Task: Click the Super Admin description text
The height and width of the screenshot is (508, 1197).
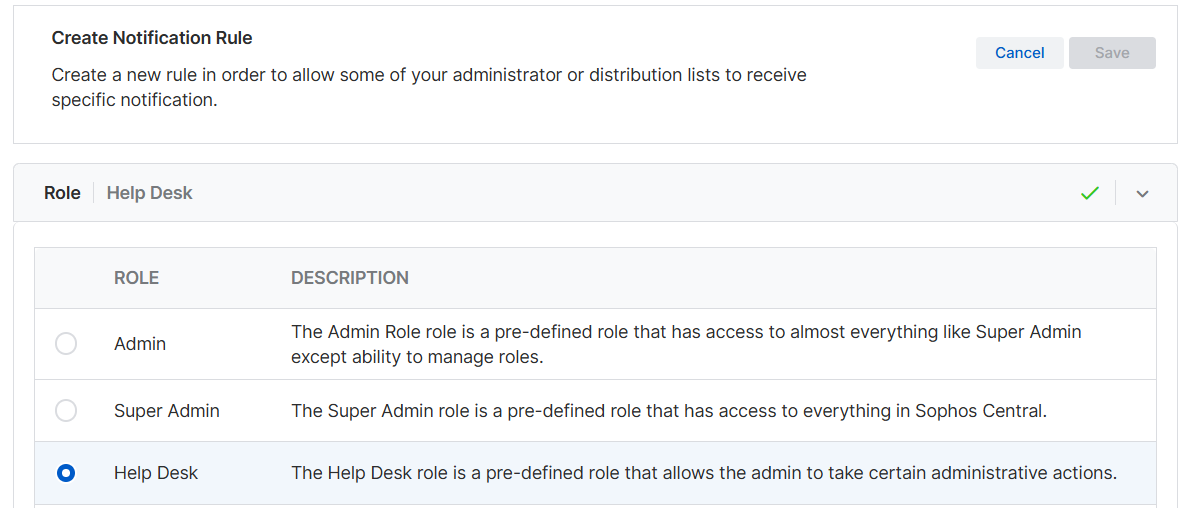Action: [668, 410]
